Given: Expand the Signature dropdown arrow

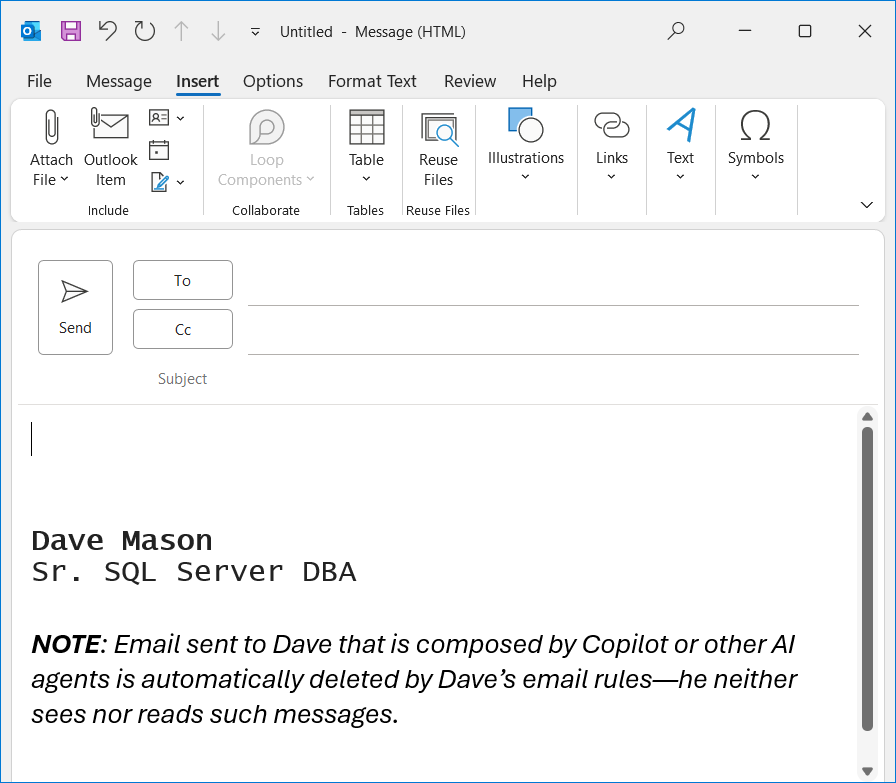Looking at the screenshot, I should (181, 182).
